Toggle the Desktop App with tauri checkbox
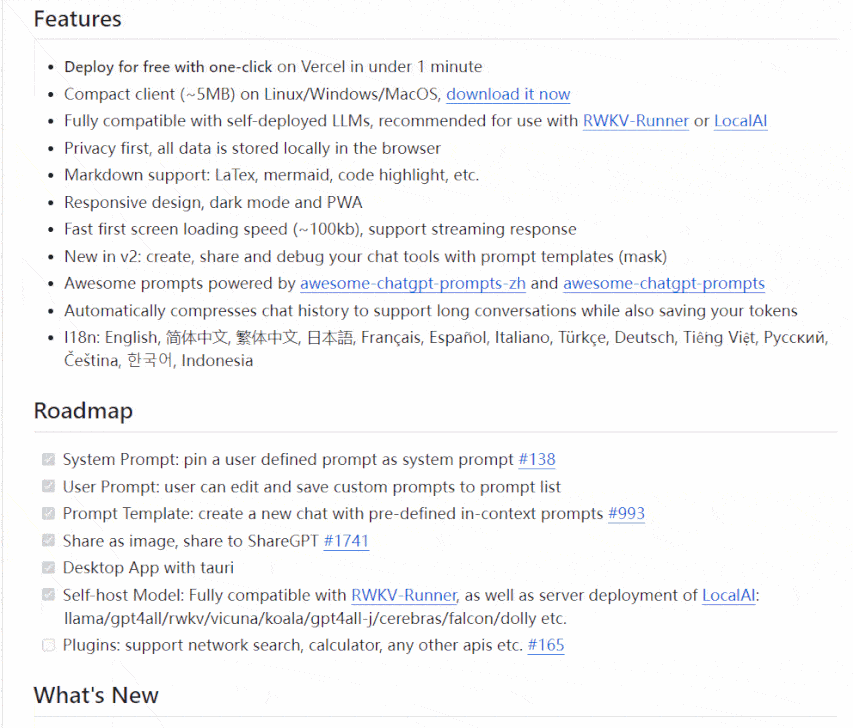The image size is (853, 728). tap(48, 567)
